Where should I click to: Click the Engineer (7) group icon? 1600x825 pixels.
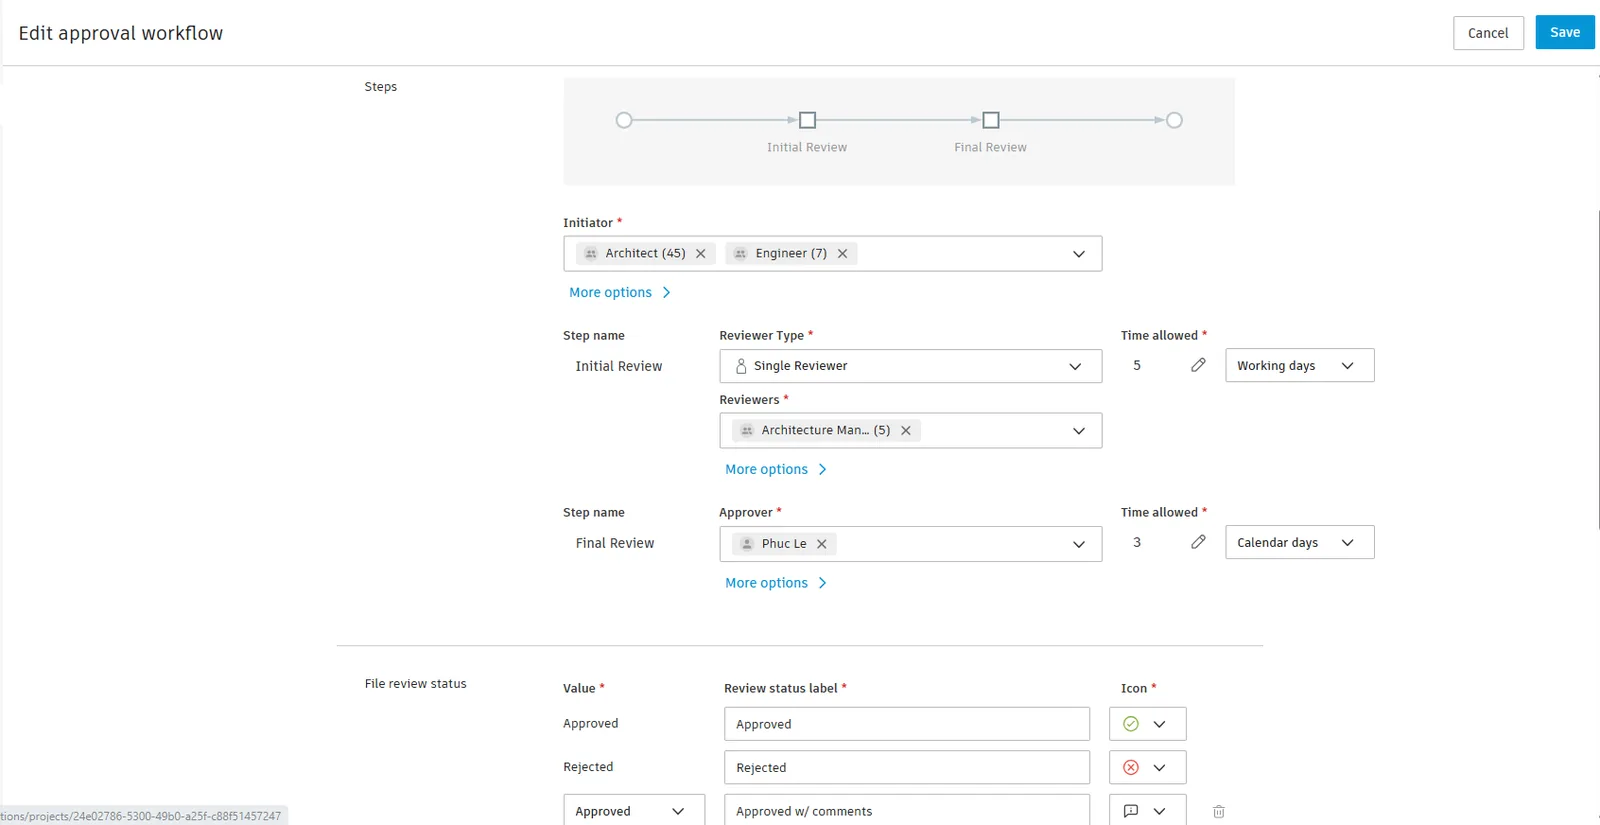[x=741, y=254]
